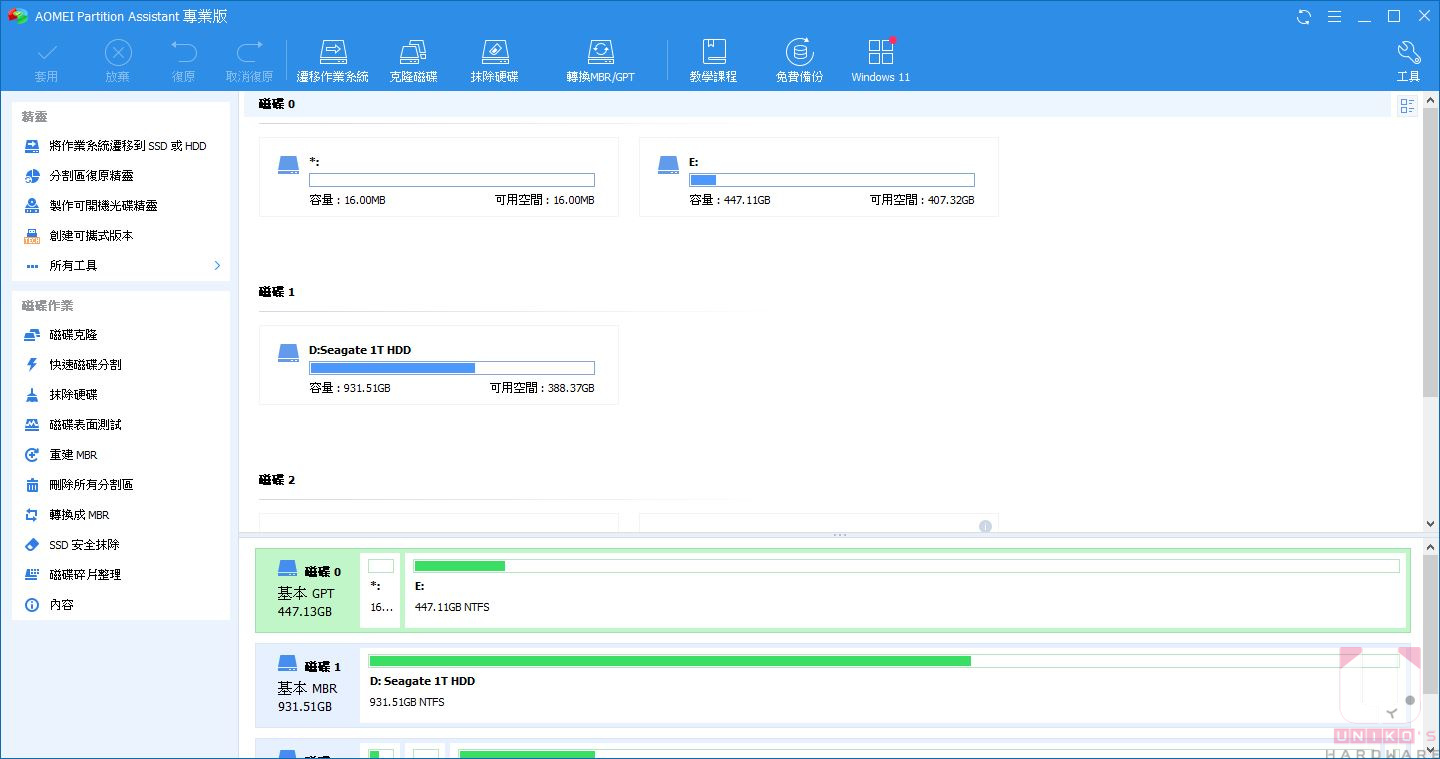The image size is (1440, 759).
Task: Select 磁碟 0 基本 GPT disk block
Action: (308, 591)
